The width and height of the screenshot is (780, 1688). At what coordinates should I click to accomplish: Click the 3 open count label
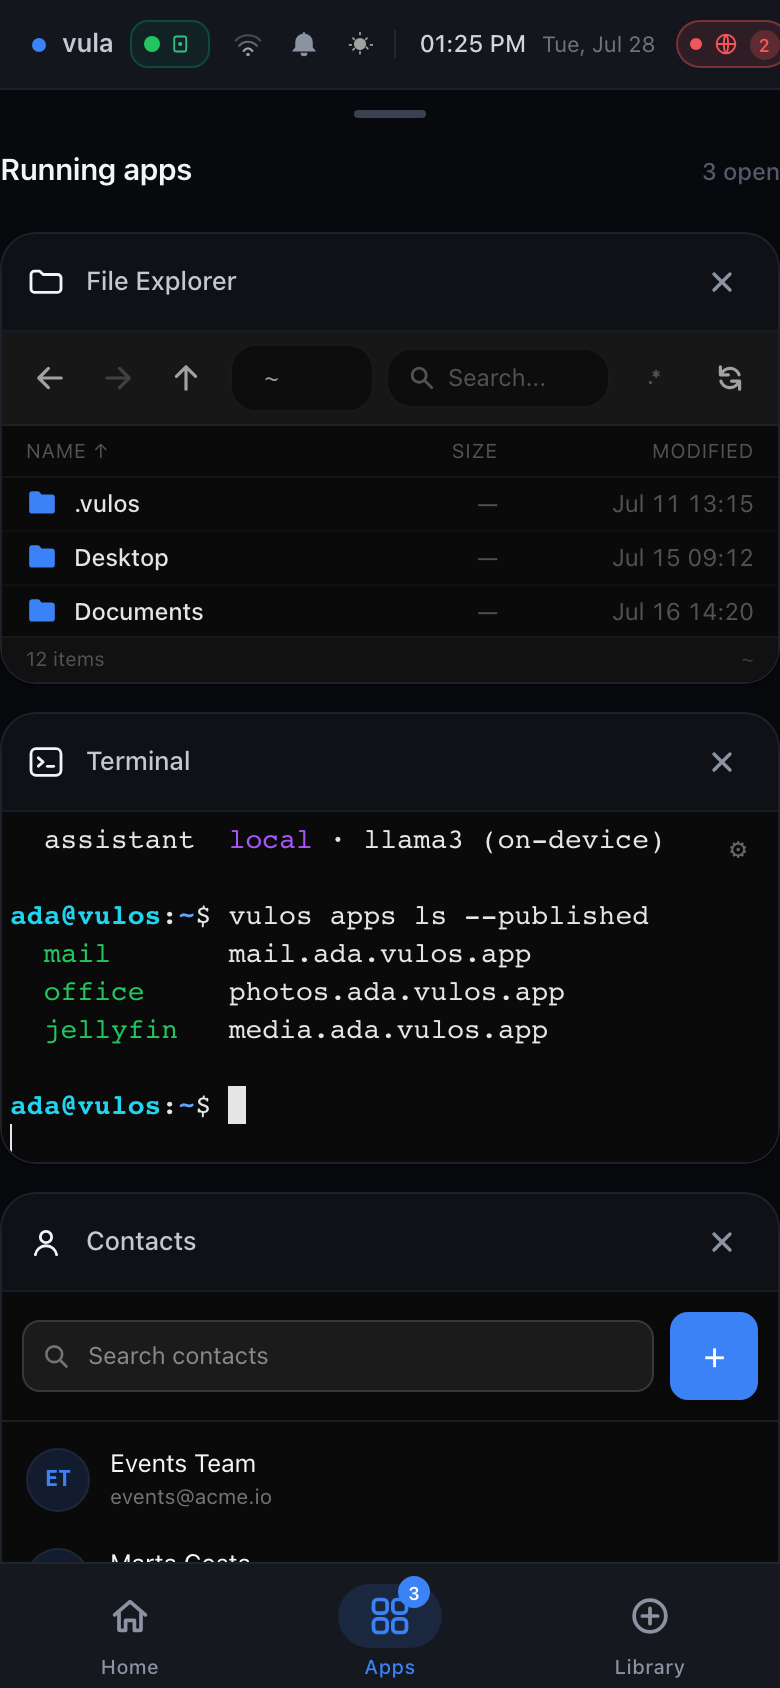point(740,172)
